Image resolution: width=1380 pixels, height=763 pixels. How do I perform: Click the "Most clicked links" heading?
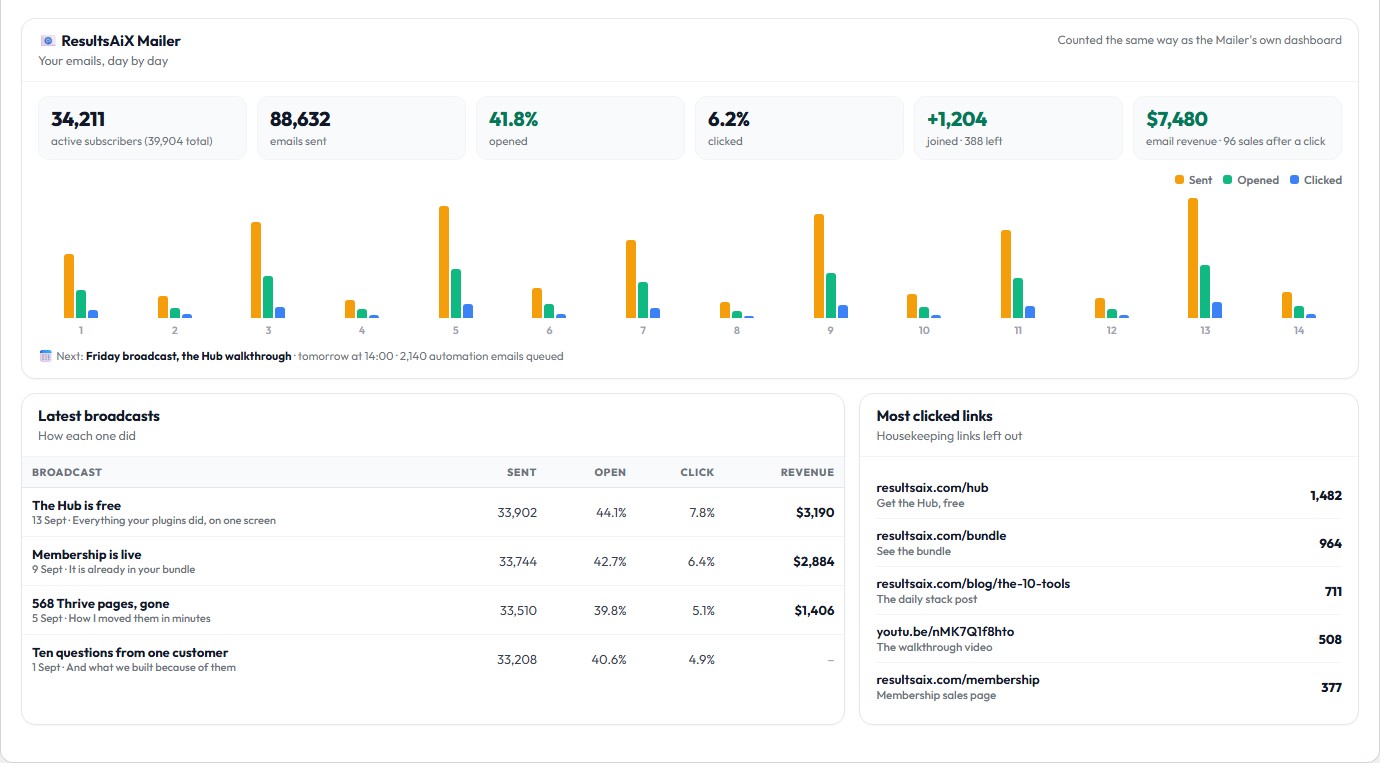(x=935, y=416)
